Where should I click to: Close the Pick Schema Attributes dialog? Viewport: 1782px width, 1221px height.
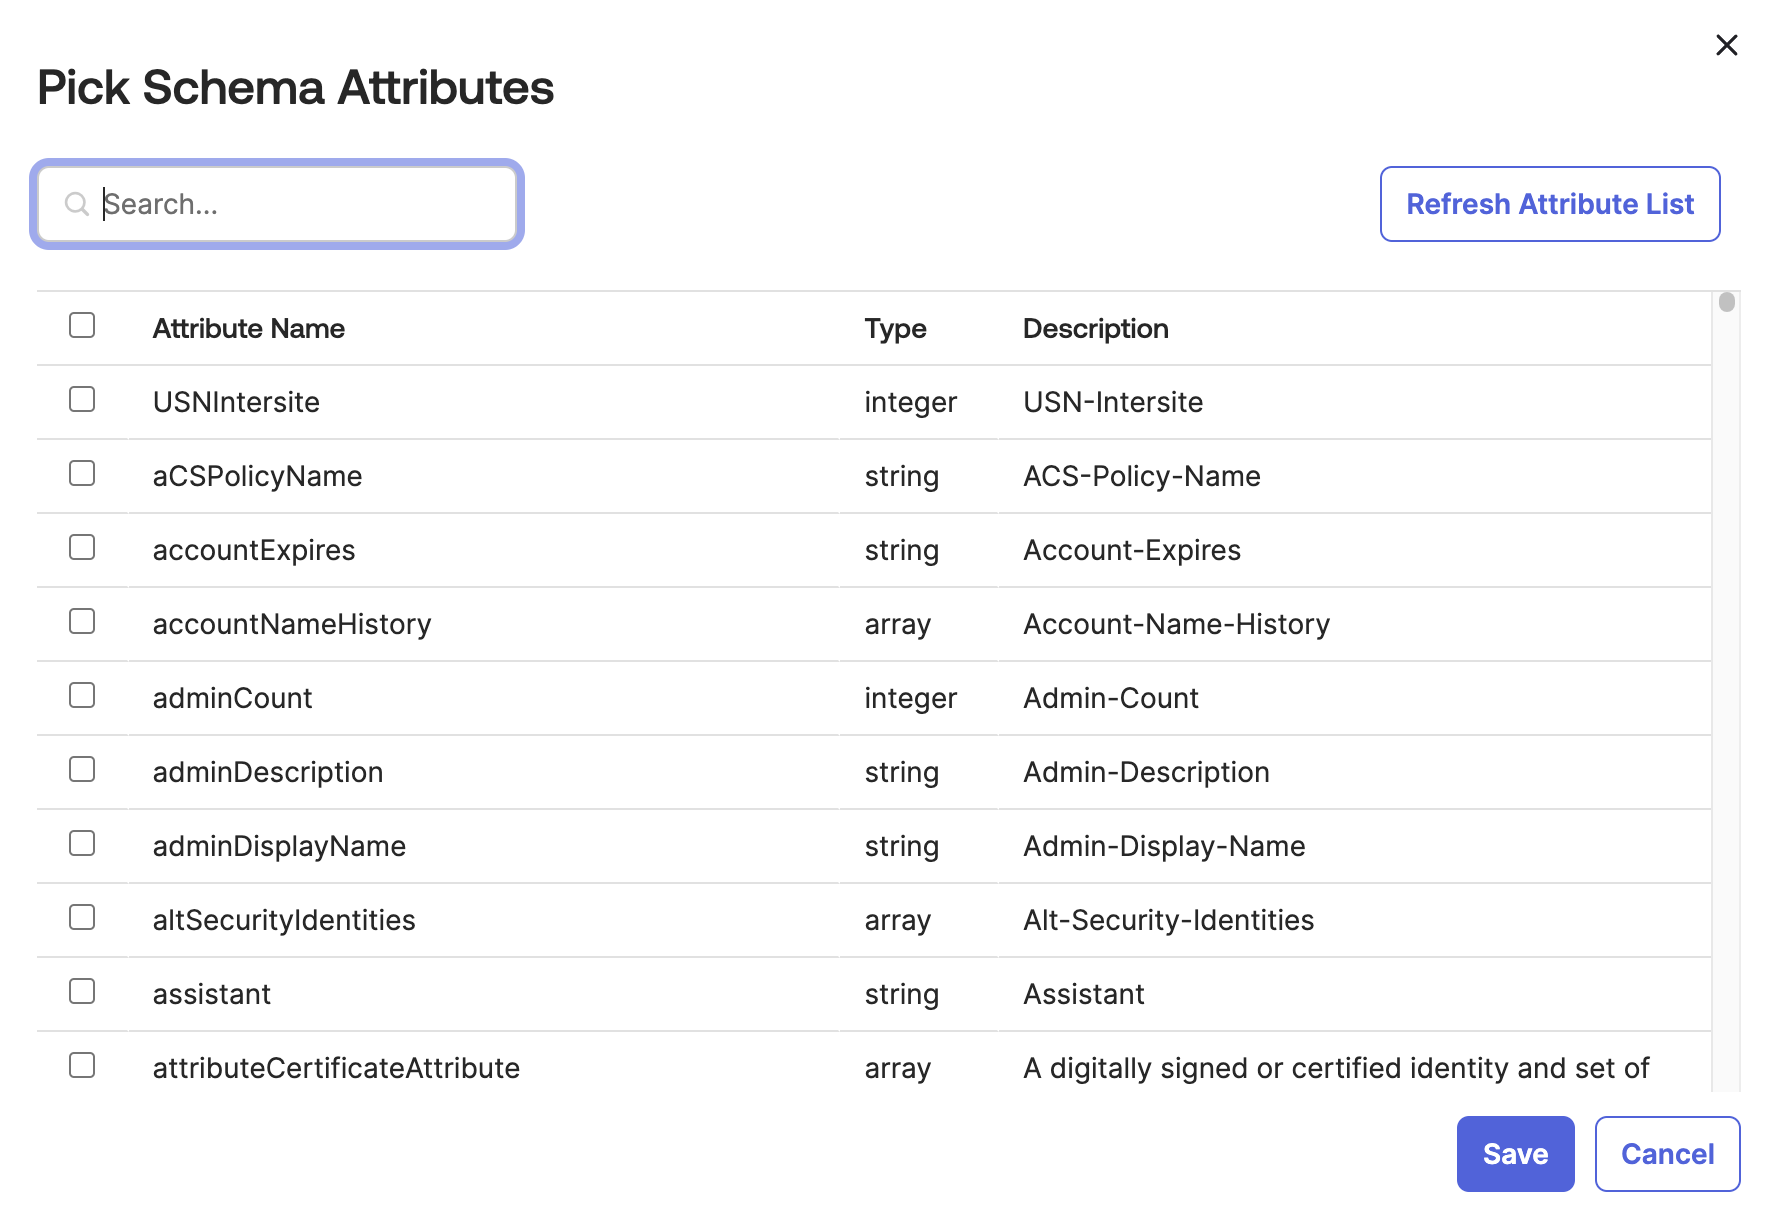[x=1726, y=45]
